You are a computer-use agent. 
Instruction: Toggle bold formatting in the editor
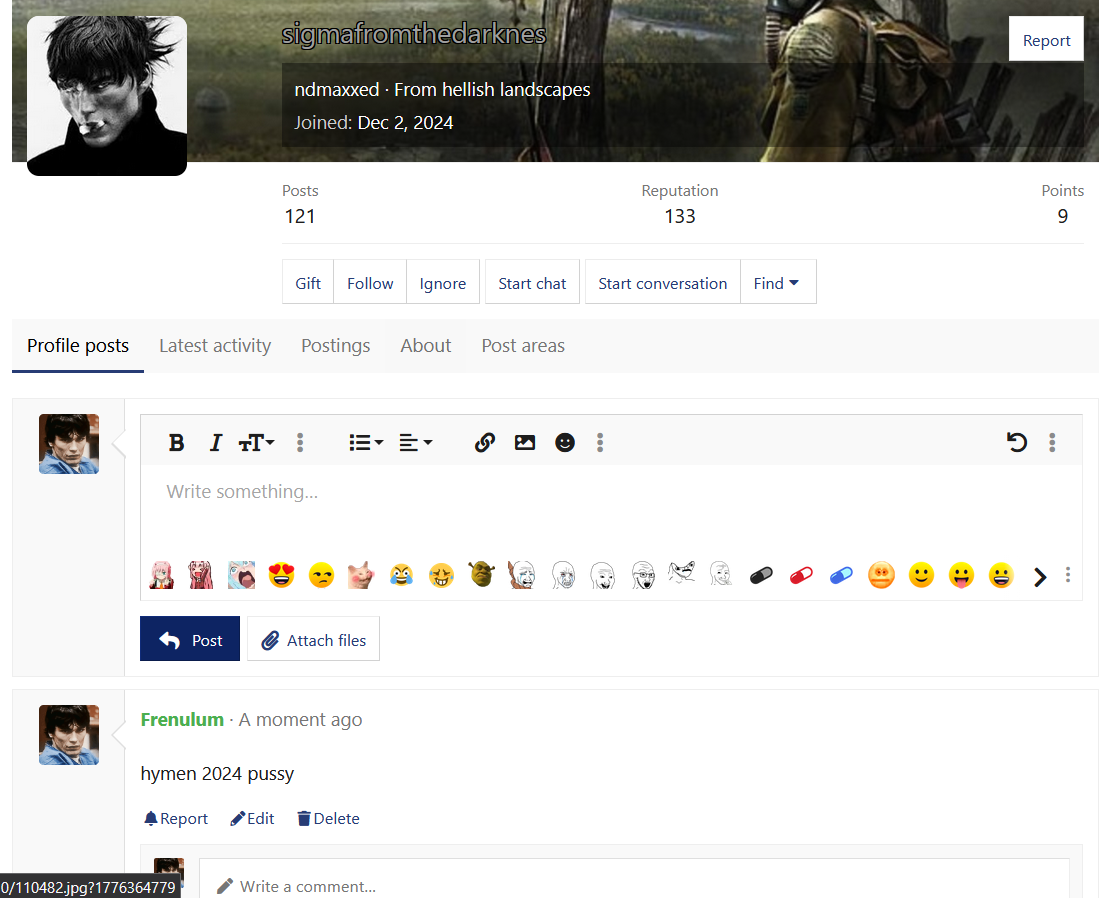176,442
